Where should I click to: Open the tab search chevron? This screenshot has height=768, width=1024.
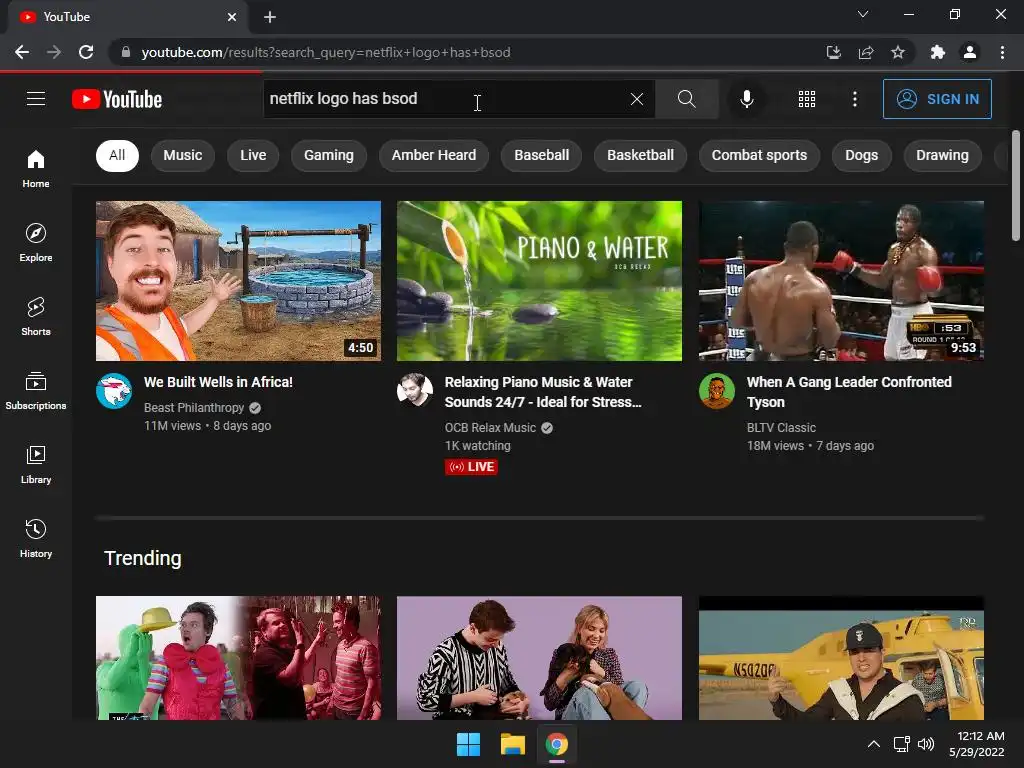click(x=863, y=14)
